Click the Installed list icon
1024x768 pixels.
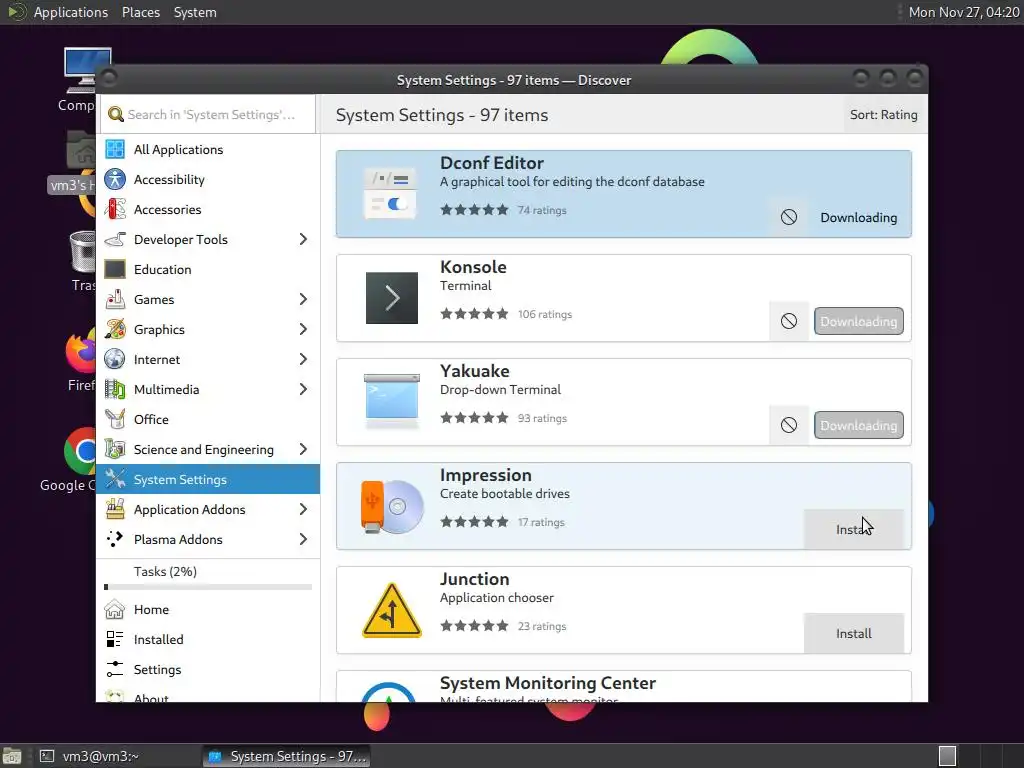pos(115,639)
